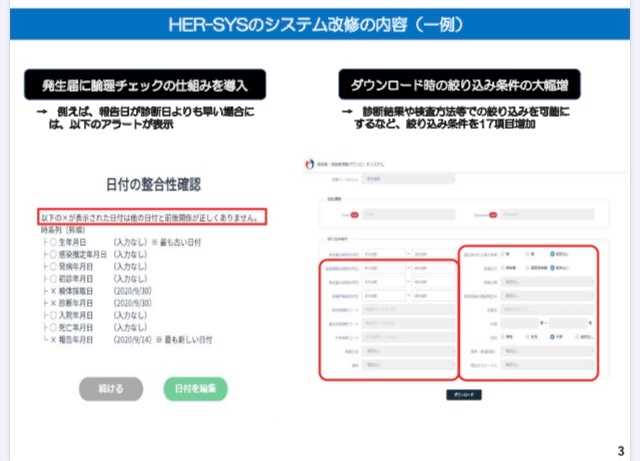
Task: Click the slide page number 3
Action: coord(621,451)
